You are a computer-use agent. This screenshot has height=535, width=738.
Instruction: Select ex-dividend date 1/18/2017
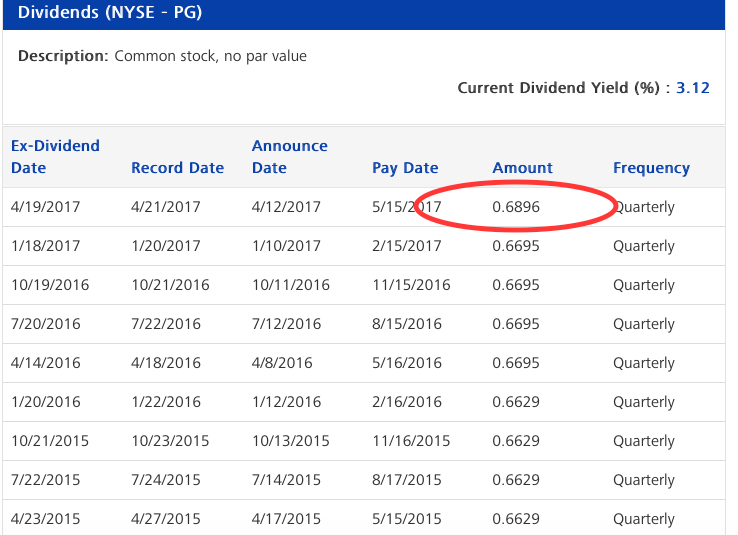tap(46, 246)
